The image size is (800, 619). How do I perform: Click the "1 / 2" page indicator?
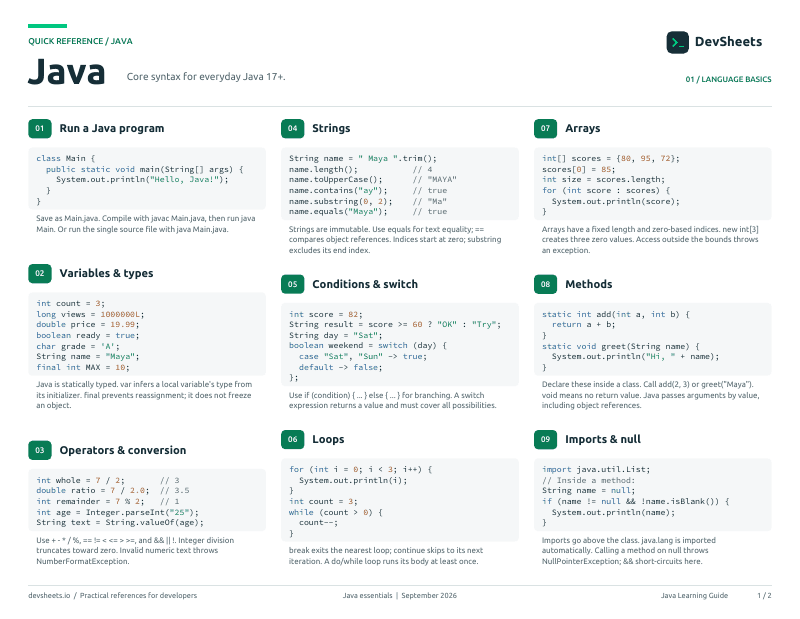tap(764, 596)
